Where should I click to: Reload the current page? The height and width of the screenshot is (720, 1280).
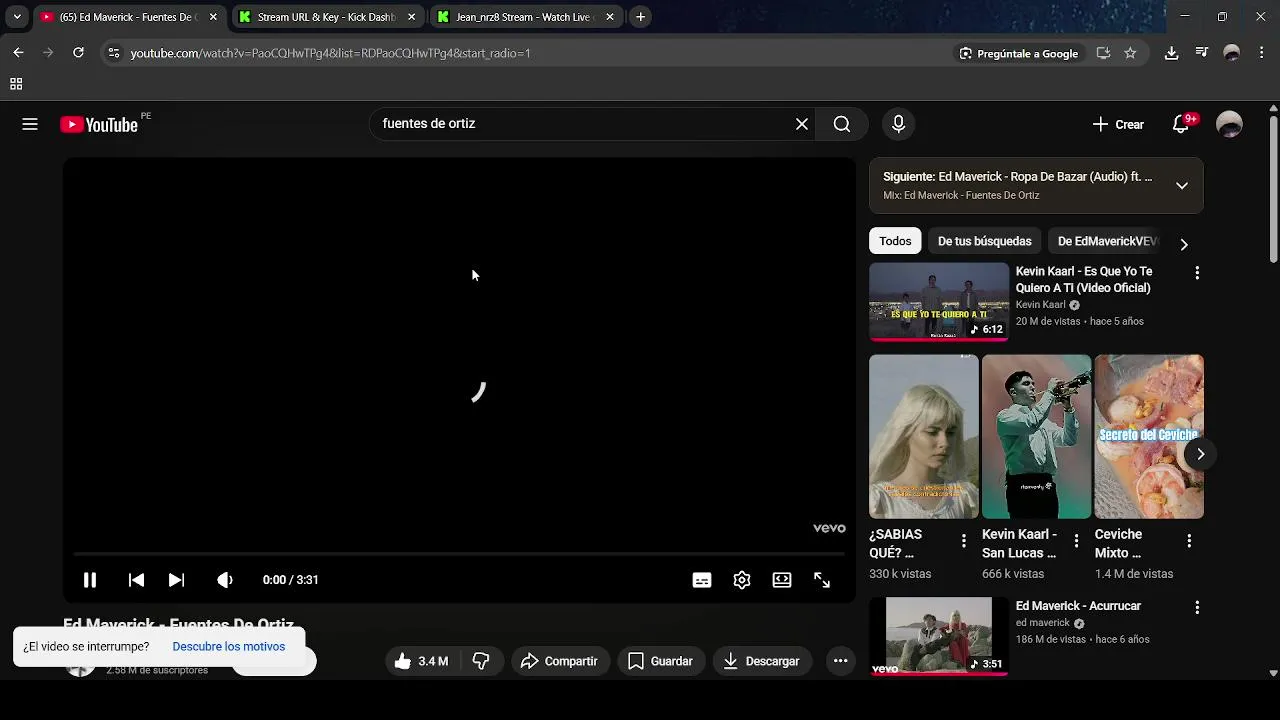click(x=78, y=53)
